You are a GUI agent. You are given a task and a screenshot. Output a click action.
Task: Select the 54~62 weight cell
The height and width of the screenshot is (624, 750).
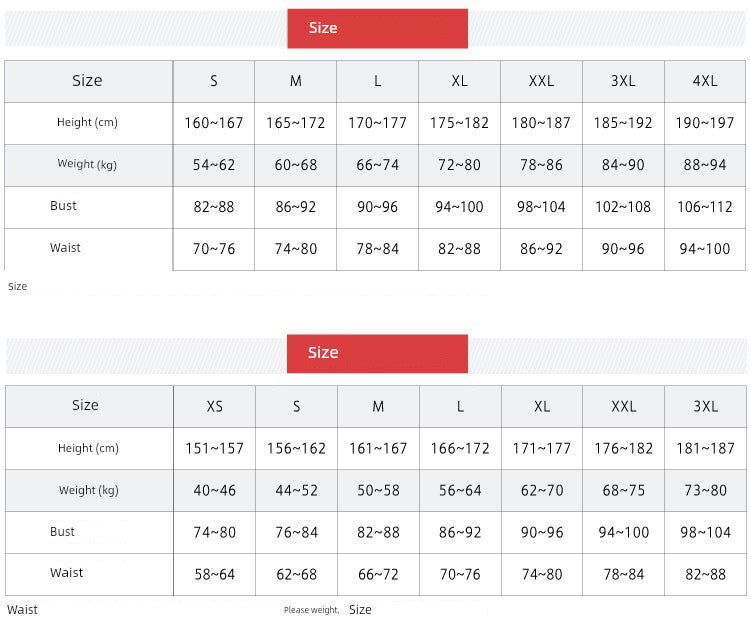(213, 165)
